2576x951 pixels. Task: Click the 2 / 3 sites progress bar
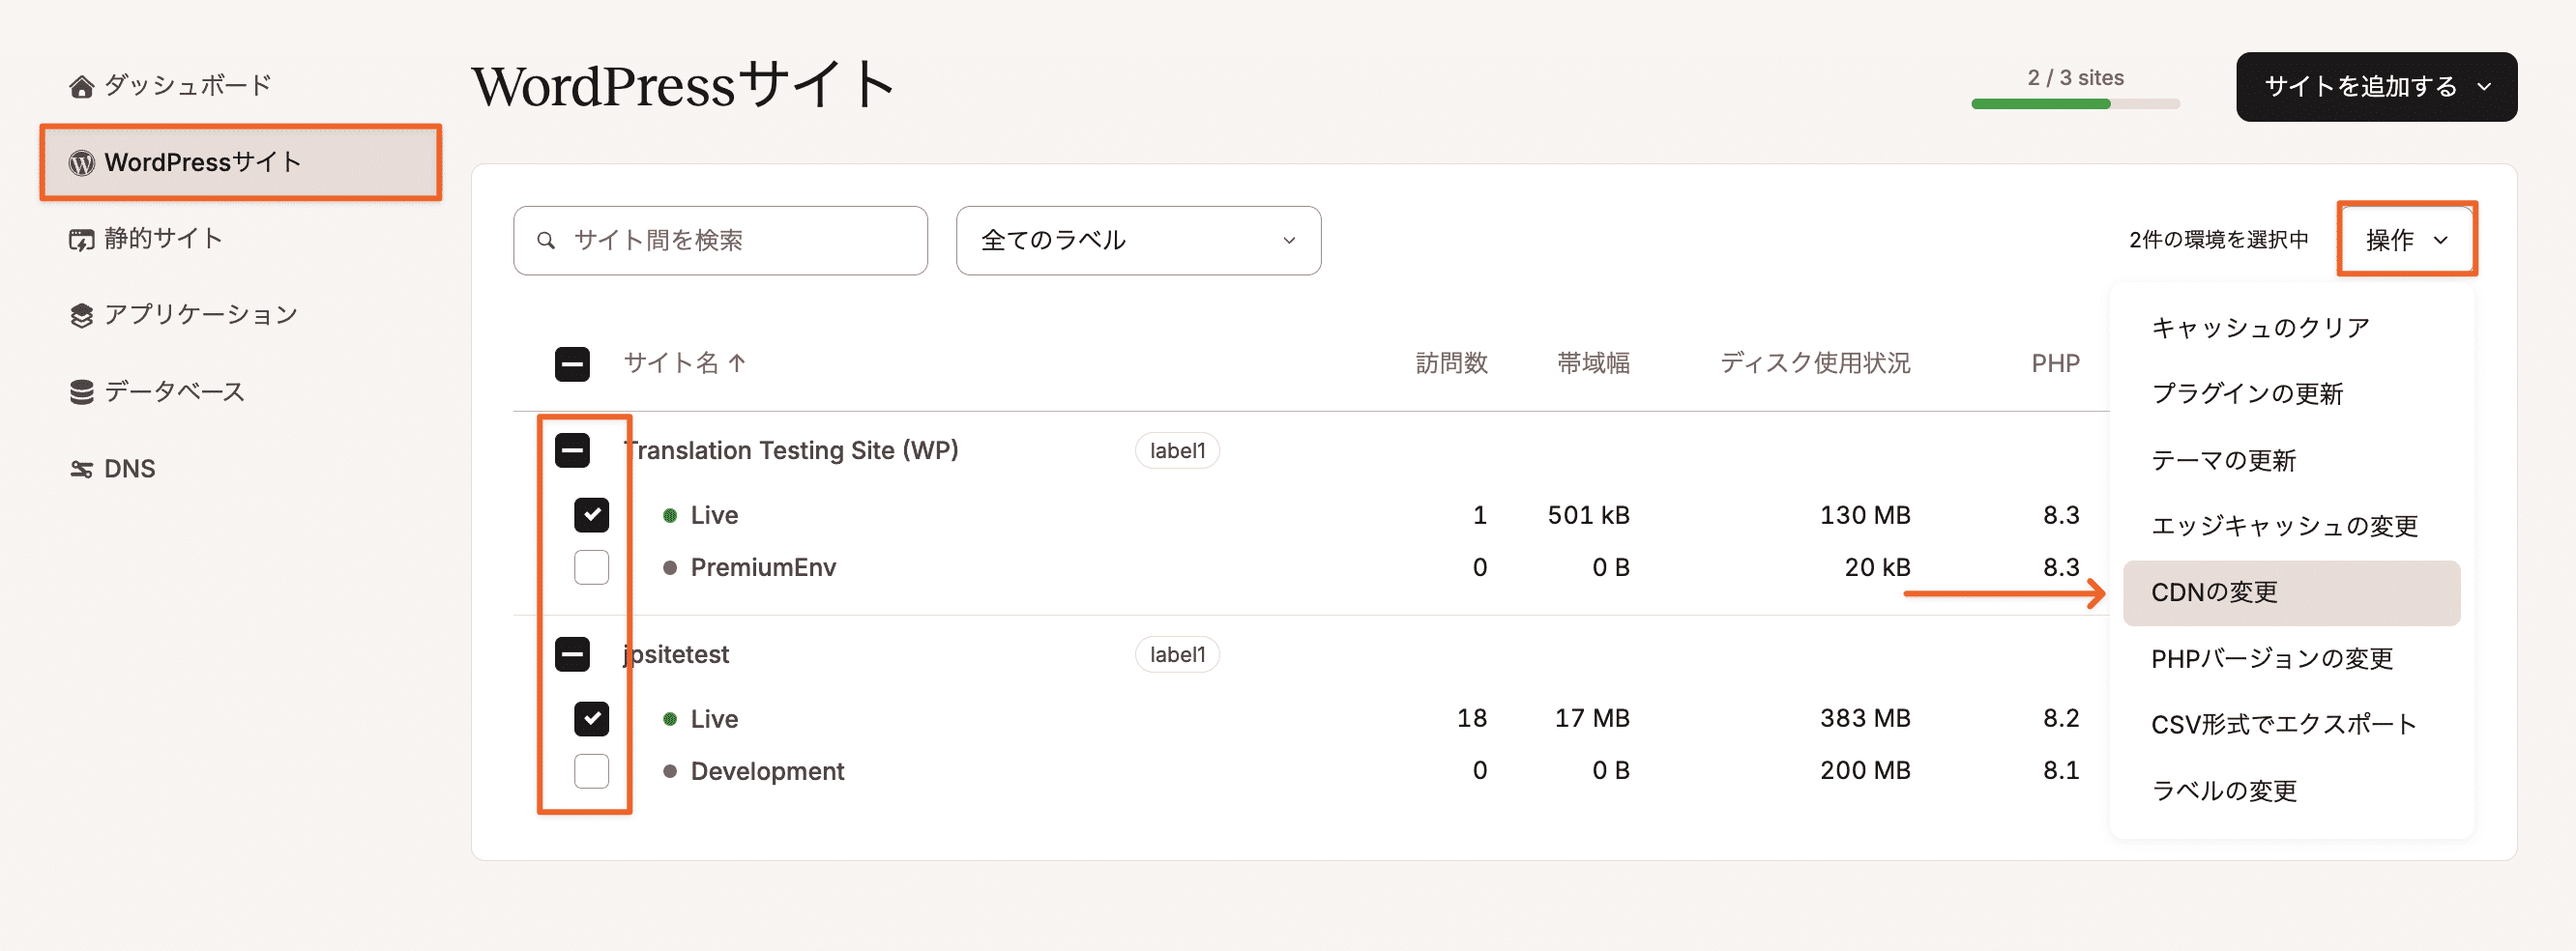tap(2074, 104)
